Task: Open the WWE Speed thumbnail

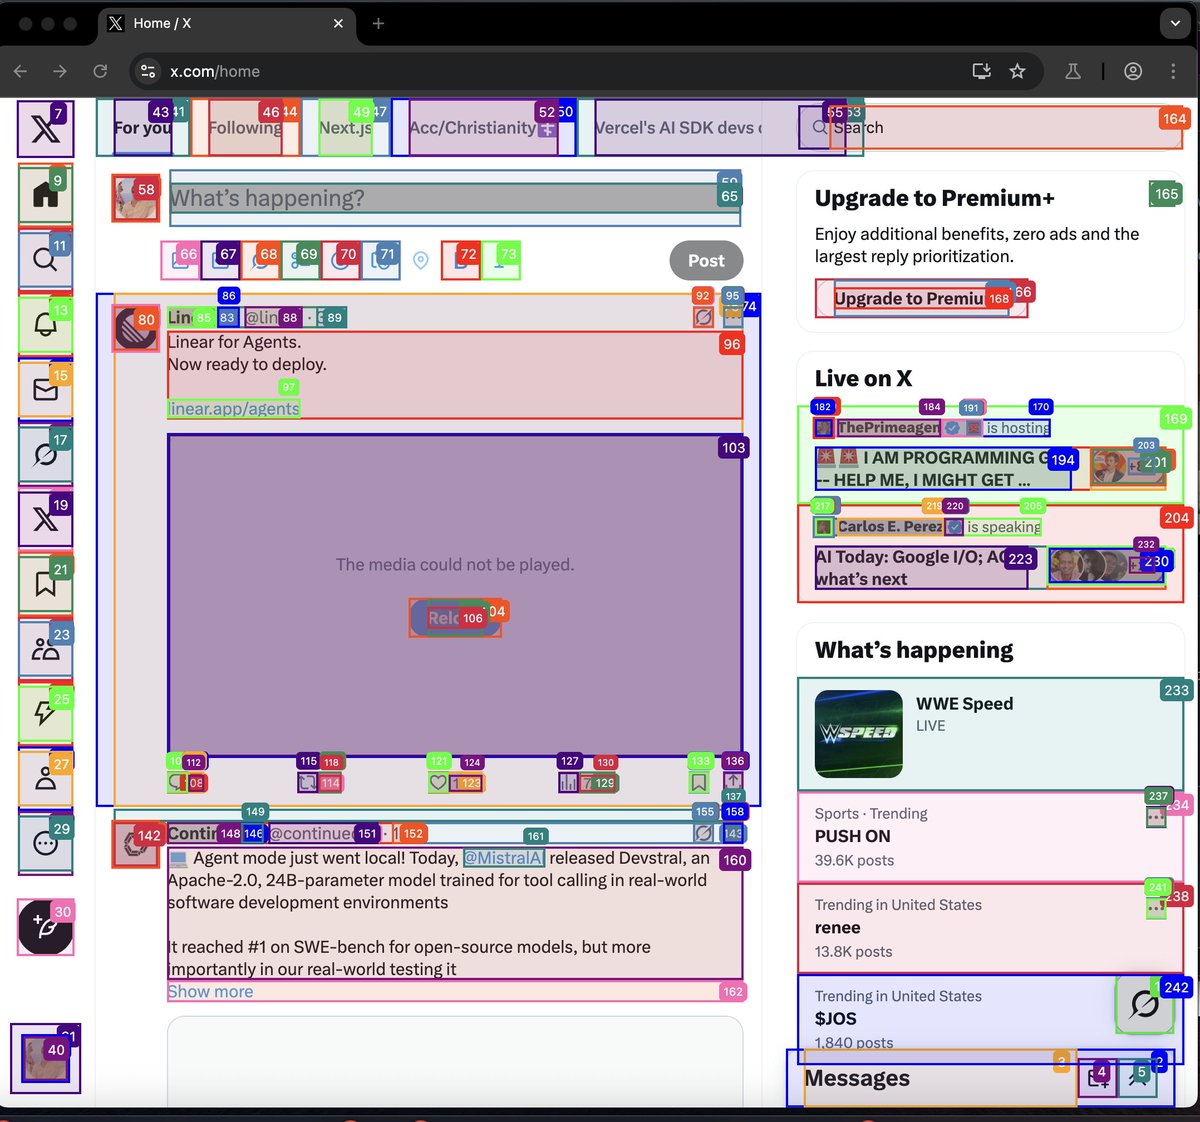Action: pyautogui.click(x=859, y=734)
